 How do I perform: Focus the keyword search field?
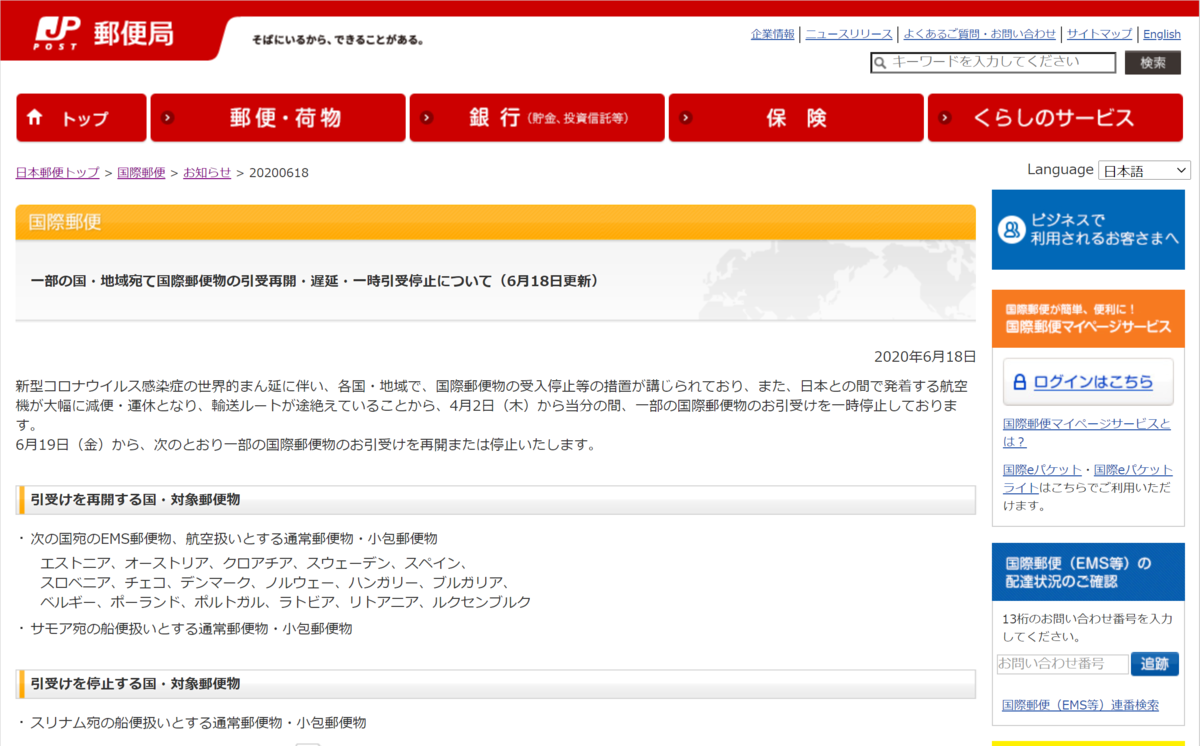tap(993, 63)
